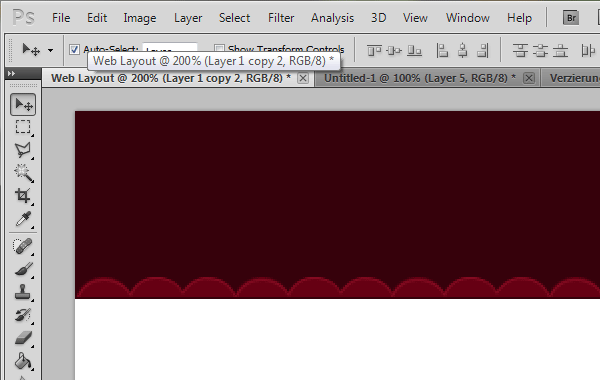Align top edges of layers
This screenshot has width=600, height=380.
click(374, 50)
